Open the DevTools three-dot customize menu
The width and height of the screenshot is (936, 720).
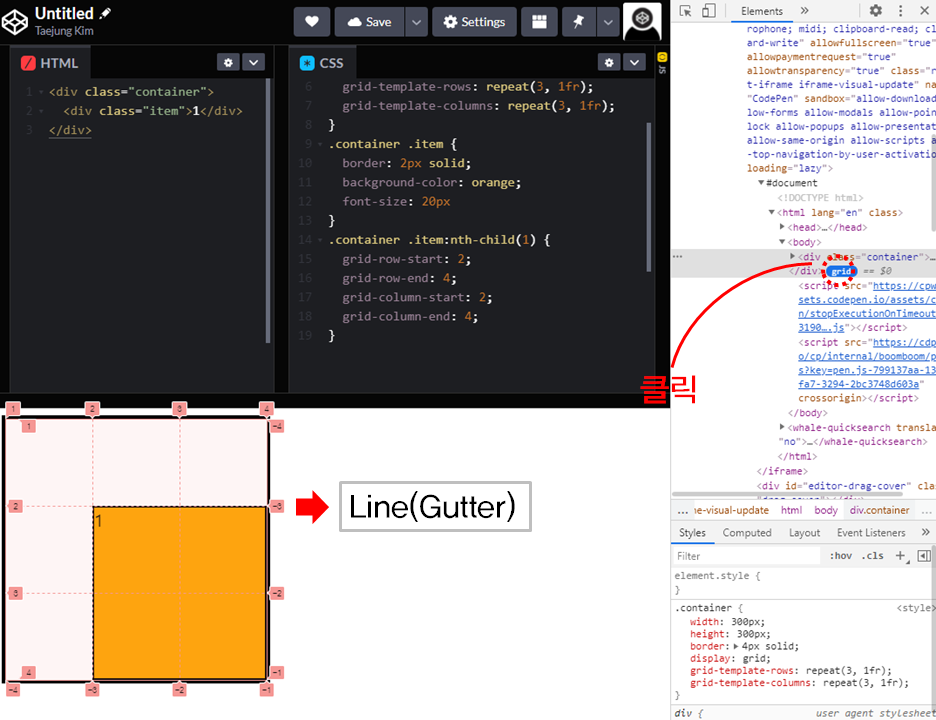tap(900, 11)
